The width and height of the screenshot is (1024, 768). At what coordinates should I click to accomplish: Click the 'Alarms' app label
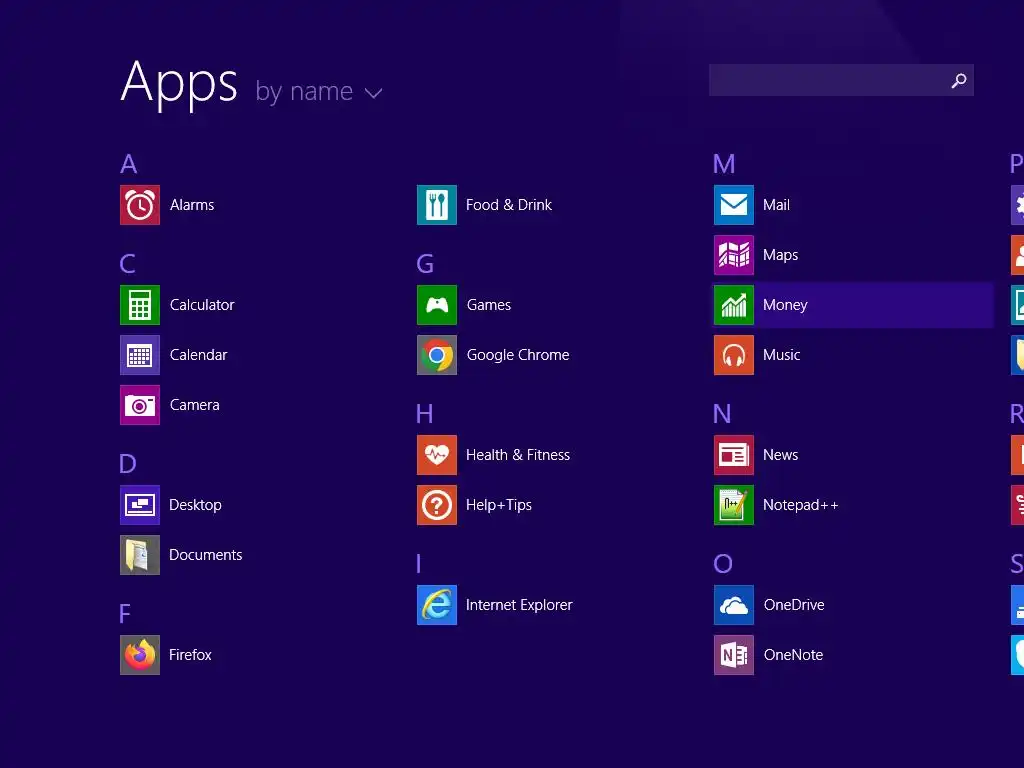(x=192, y=205)
